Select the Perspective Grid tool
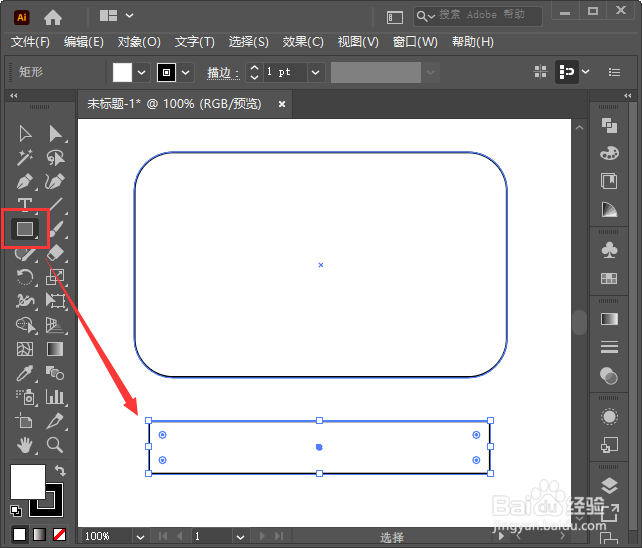This screenshot has height=548, width=642. pos(55,325)
